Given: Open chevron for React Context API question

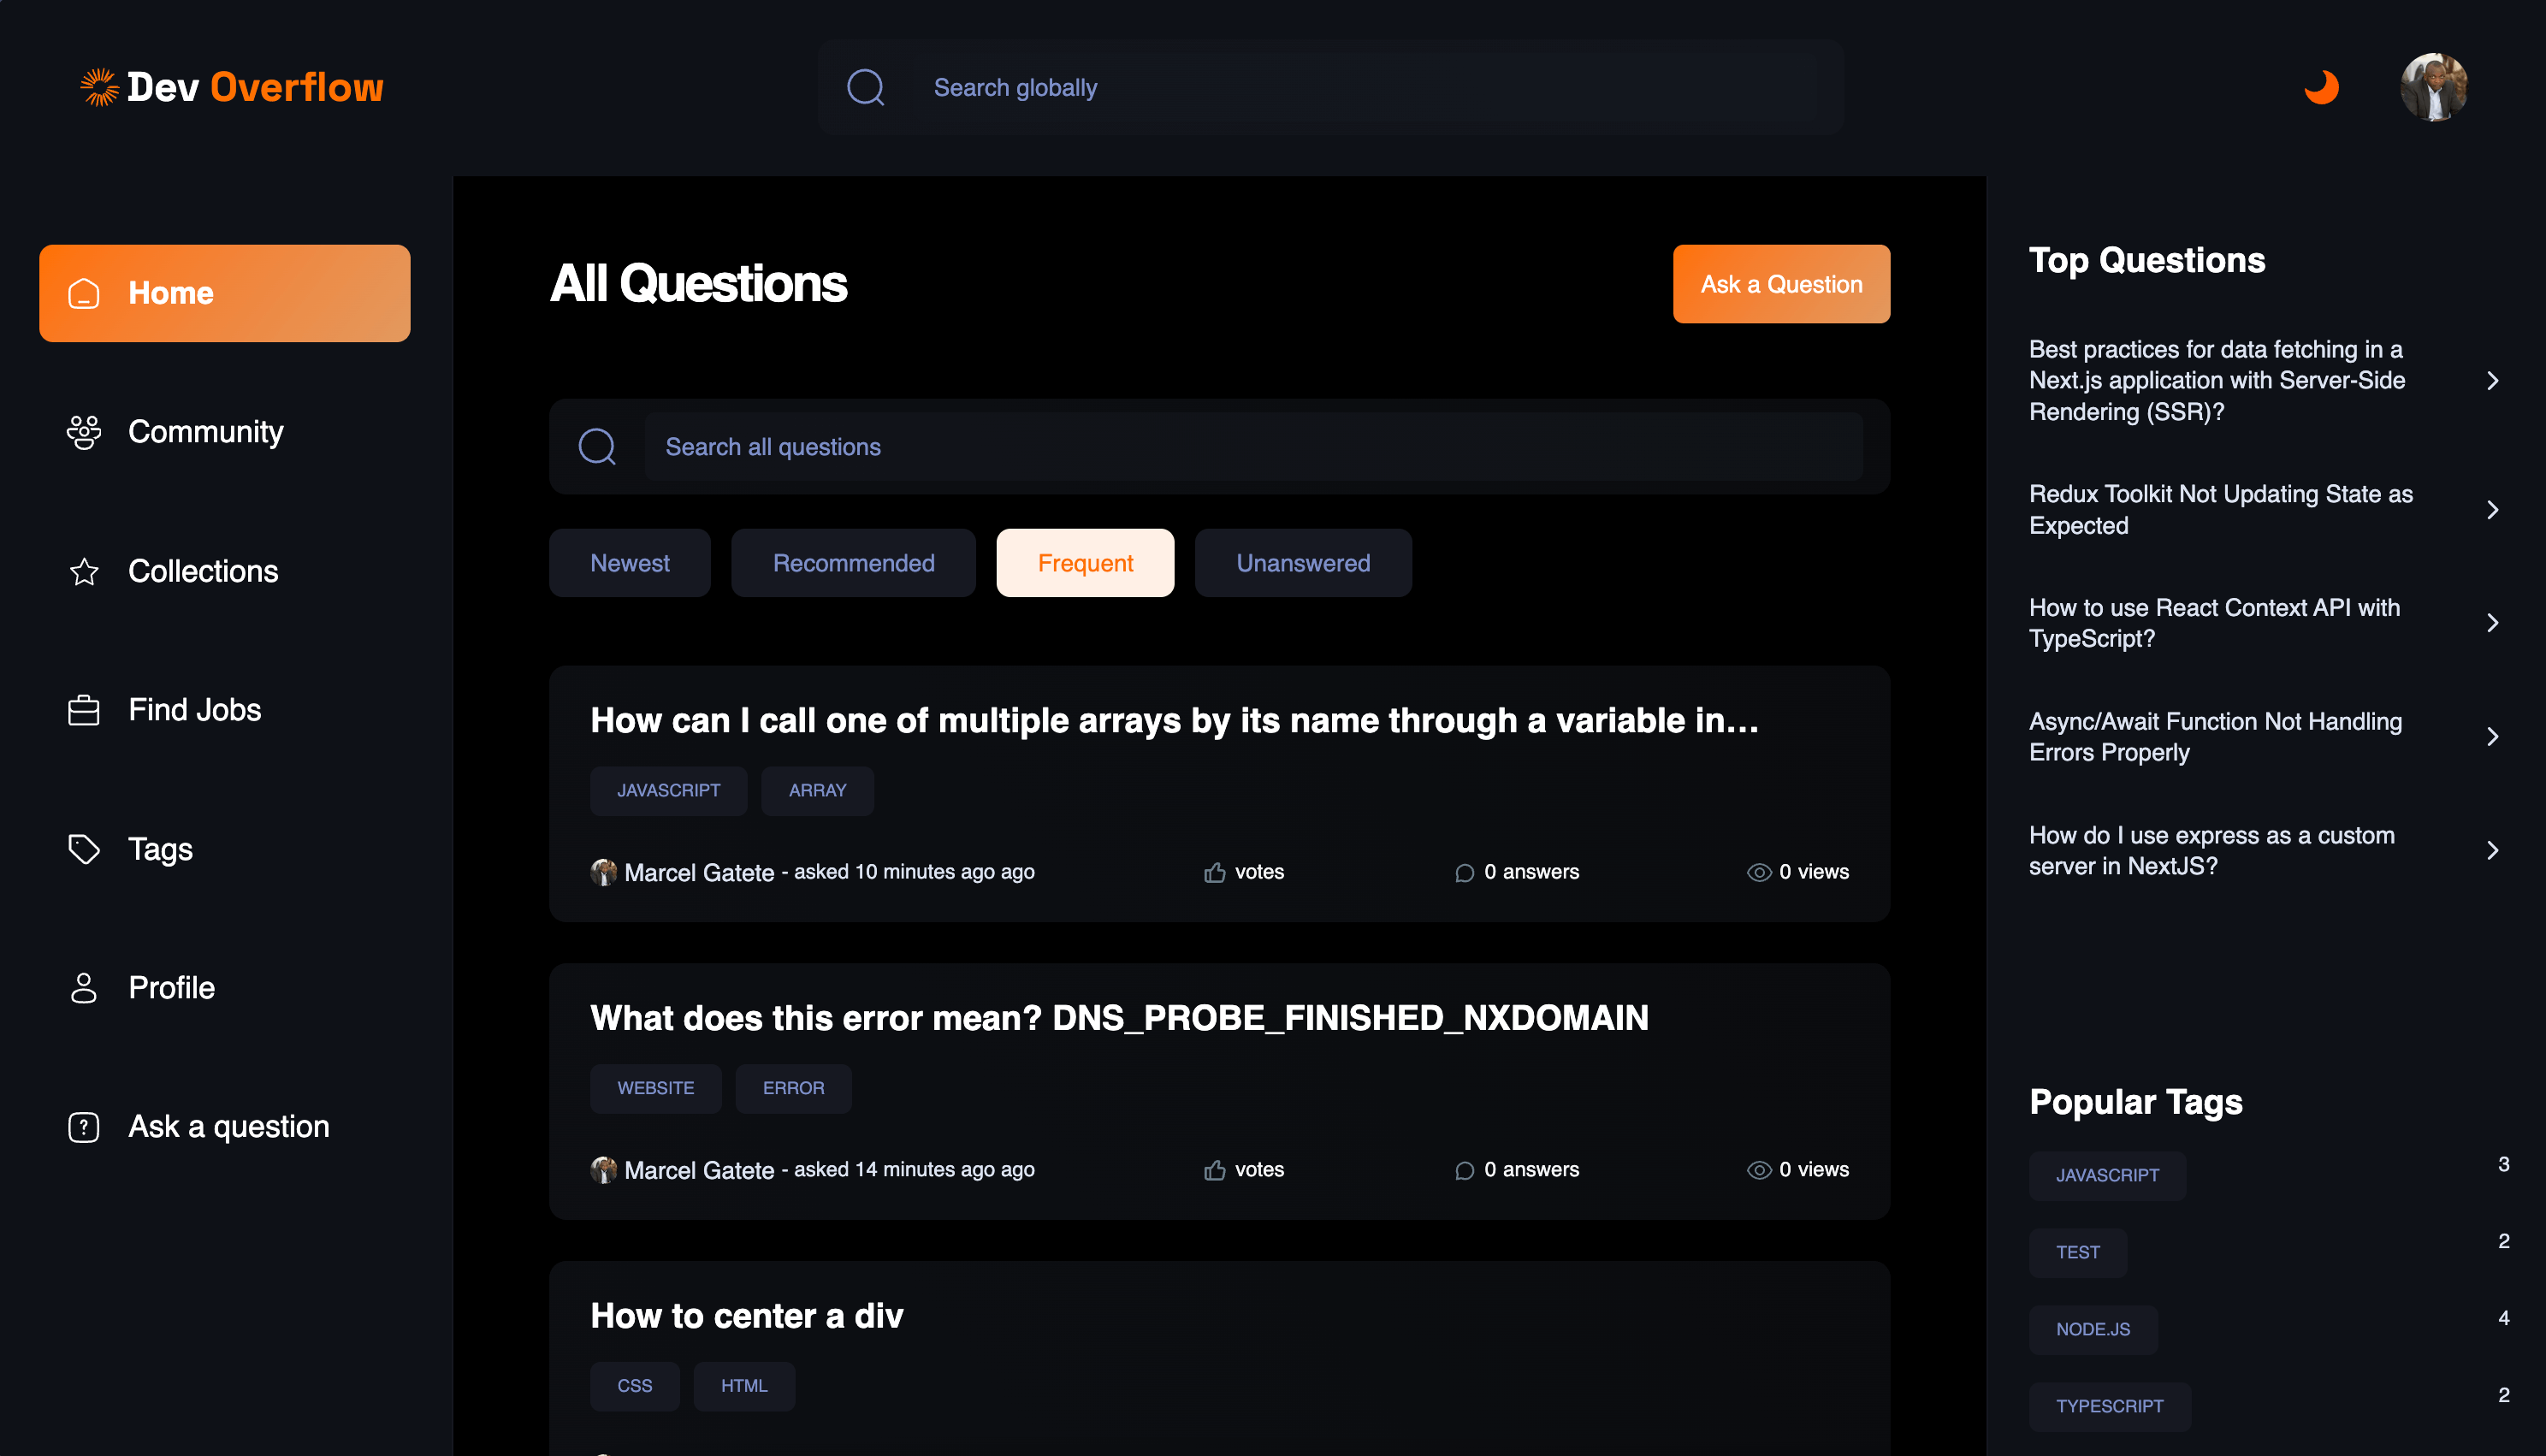Looking at the screenshot, I should (x=2492, y=623).
